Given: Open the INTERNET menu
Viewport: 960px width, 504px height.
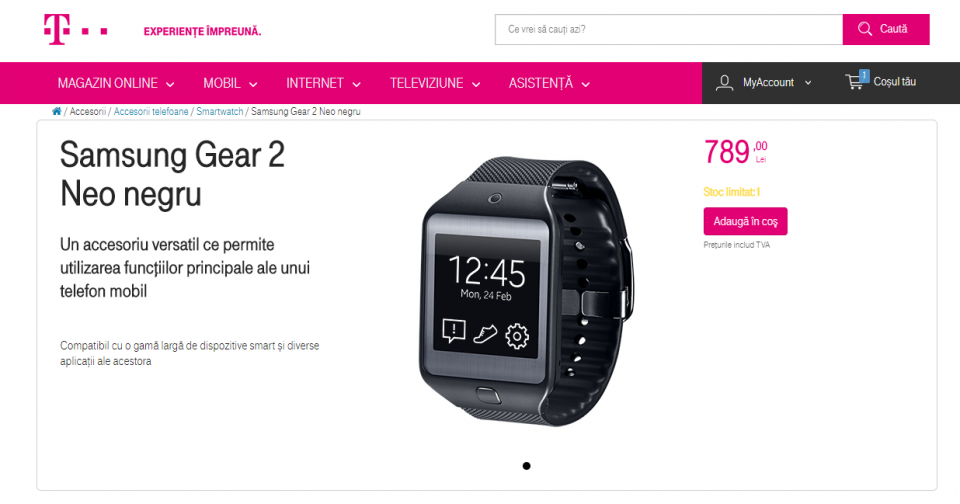Looking at the screenshot, I should click(x=323, y=83).
